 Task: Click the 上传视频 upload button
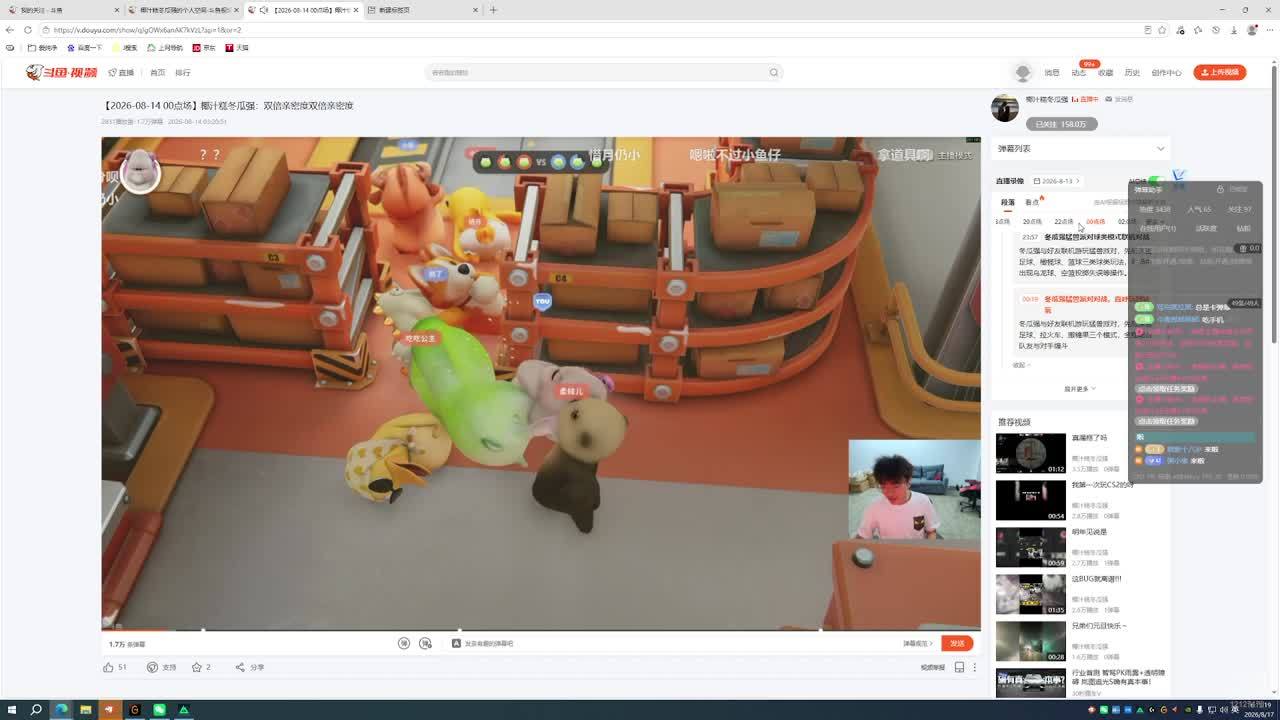(1219, 72)
